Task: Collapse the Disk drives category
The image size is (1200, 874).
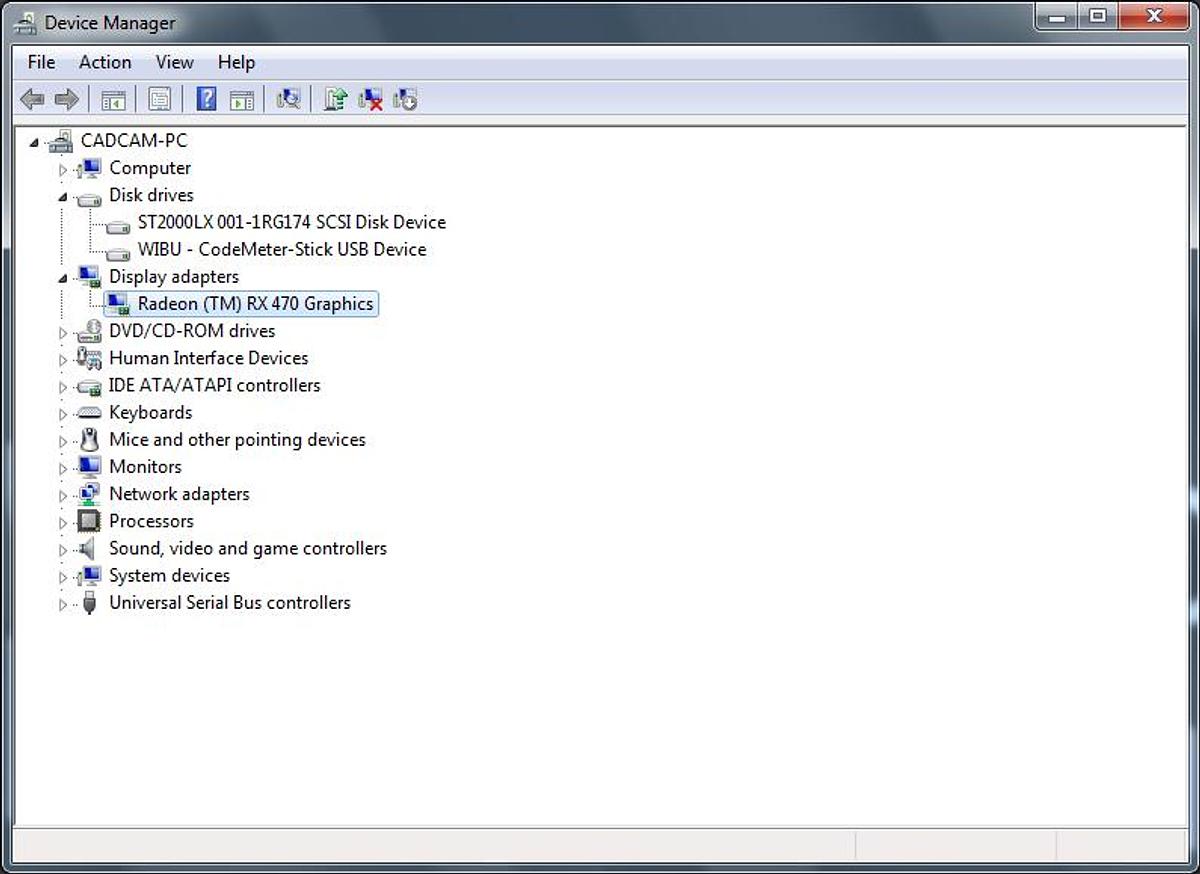Action: coord(63,196)
